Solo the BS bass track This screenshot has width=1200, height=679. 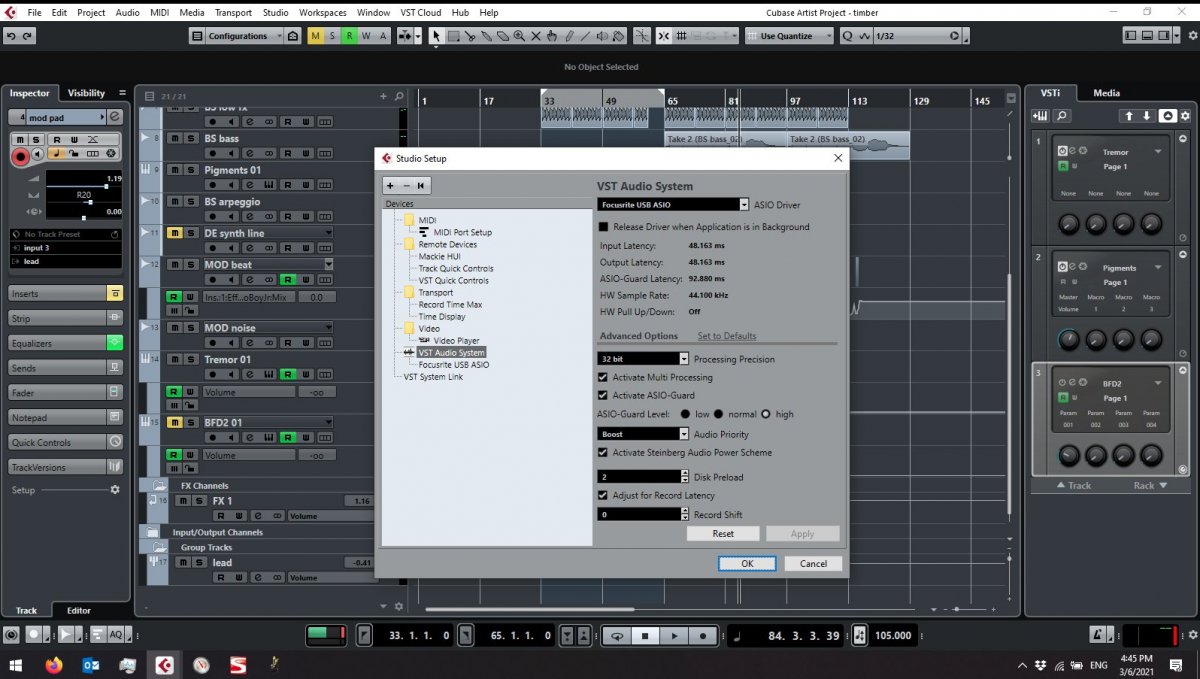click(x=191, y=138)
